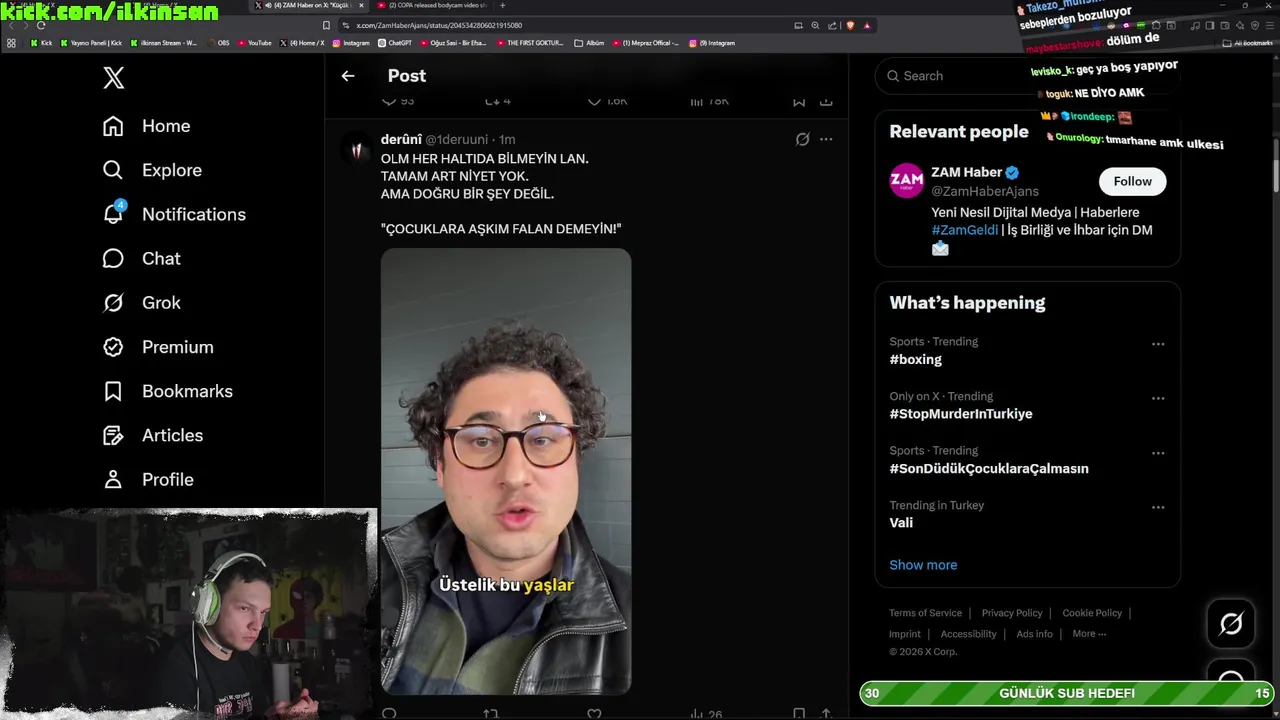Screen dimensions: 1280x720
Task: Open Grok in the sidebar
Action: tap(141, 302)
